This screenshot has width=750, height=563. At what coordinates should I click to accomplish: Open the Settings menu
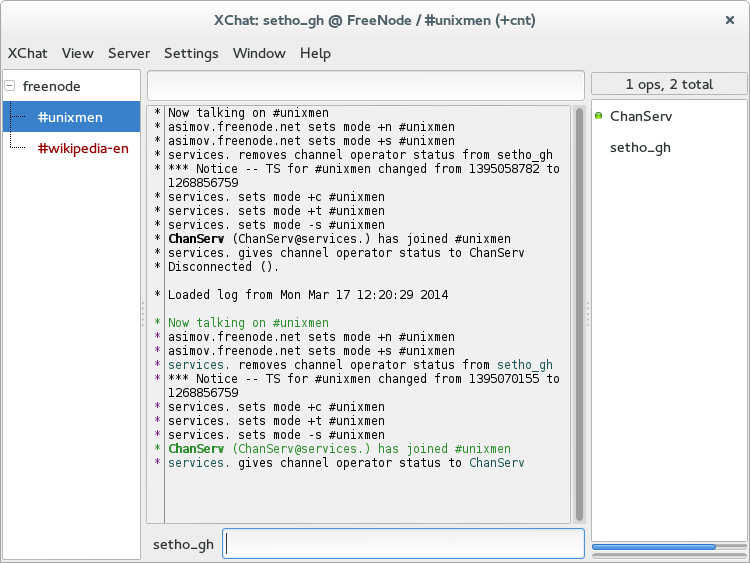(191, 53)
